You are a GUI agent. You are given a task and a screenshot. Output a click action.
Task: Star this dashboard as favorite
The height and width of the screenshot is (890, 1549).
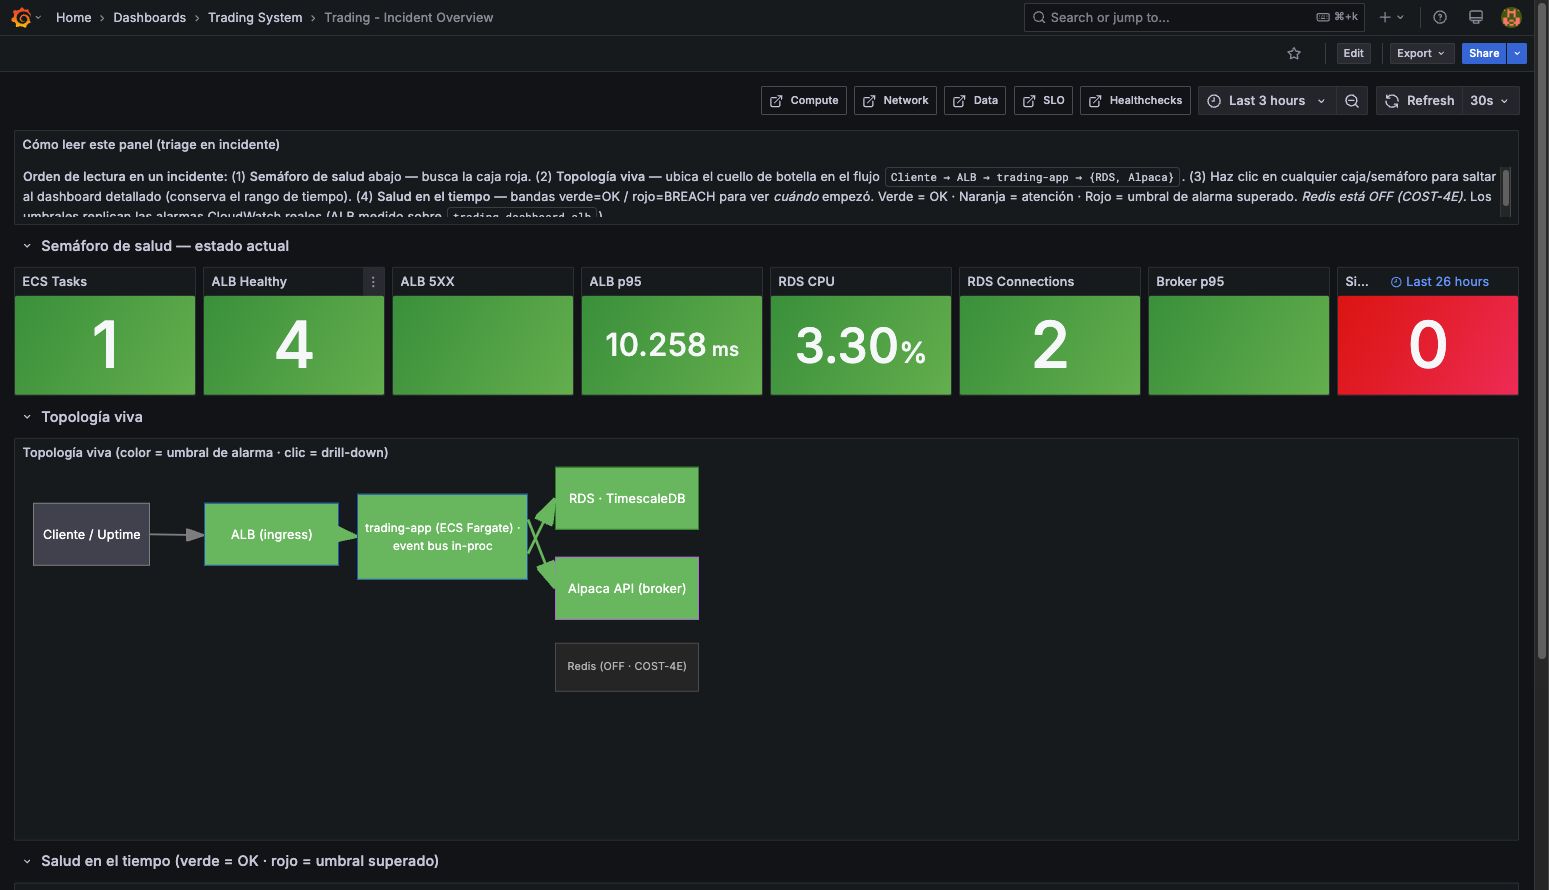pos(1294,53)
